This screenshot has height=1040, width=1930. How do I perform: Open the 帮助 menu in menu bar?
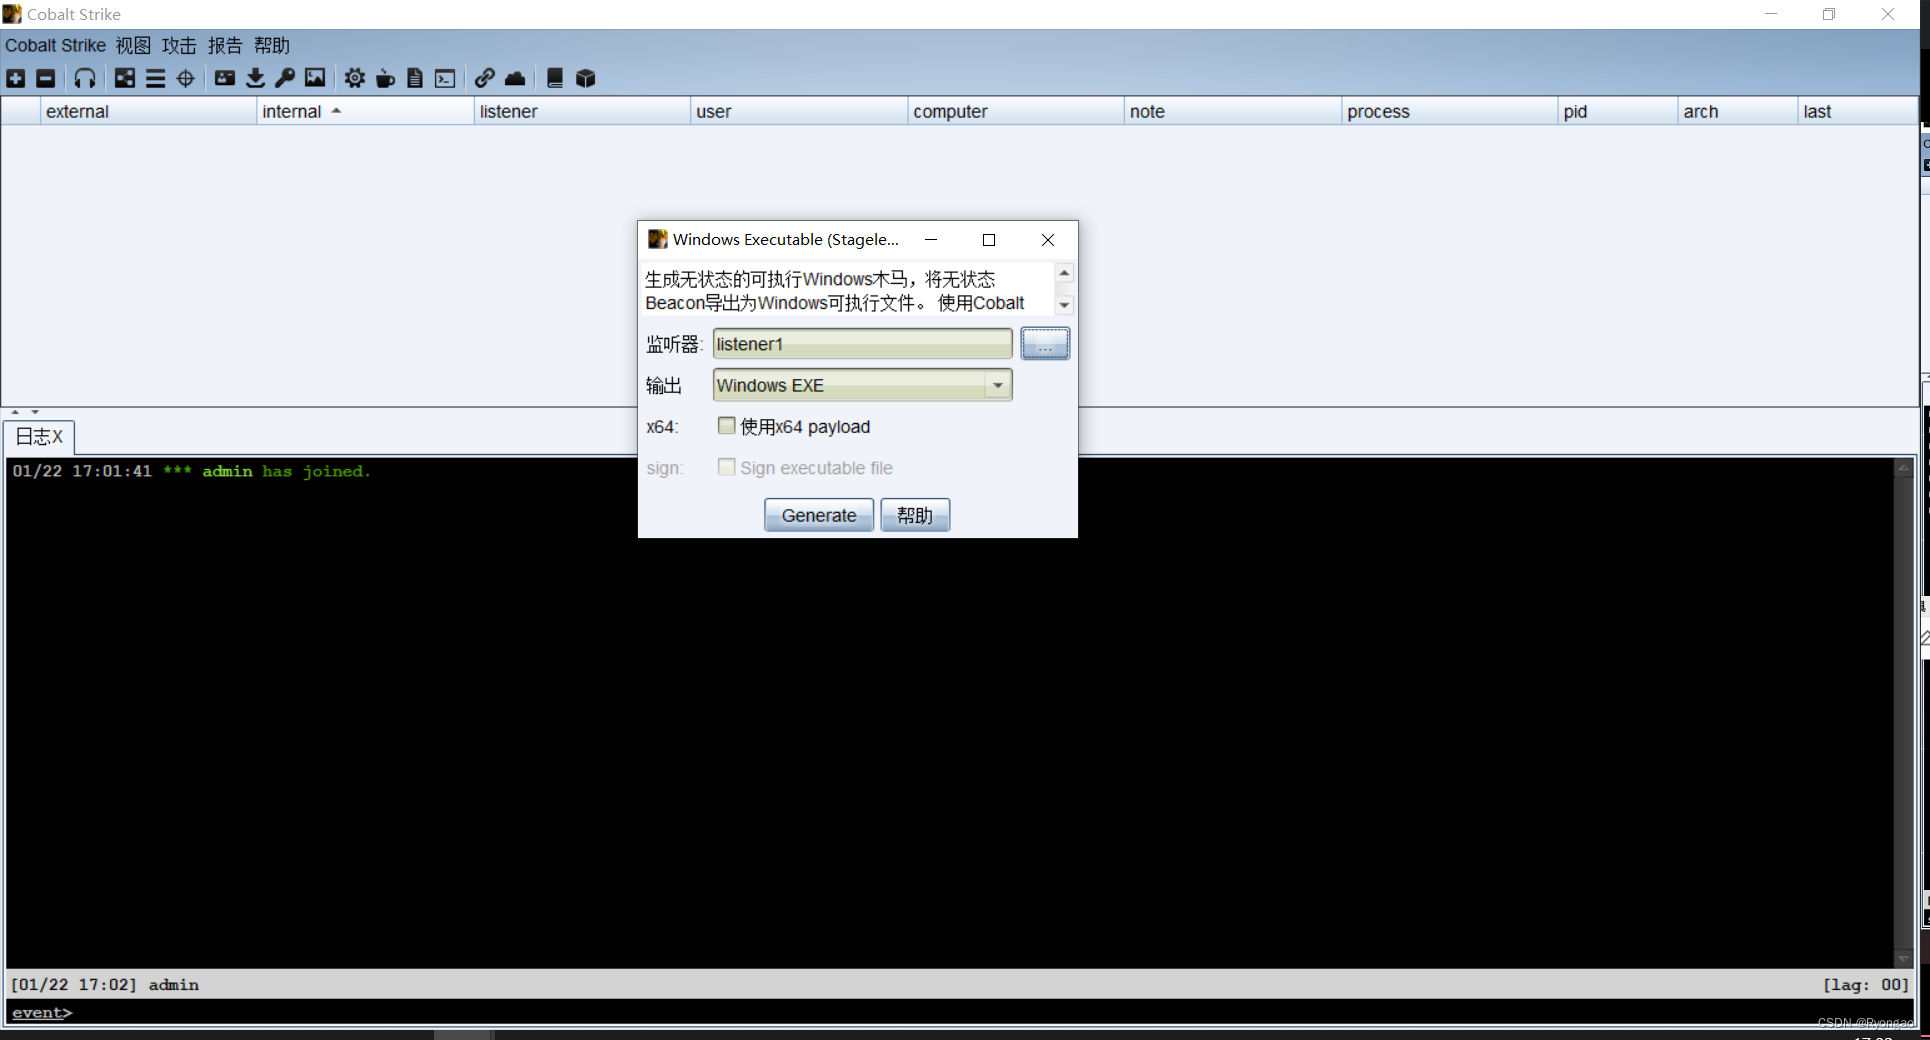click(271, 45)
